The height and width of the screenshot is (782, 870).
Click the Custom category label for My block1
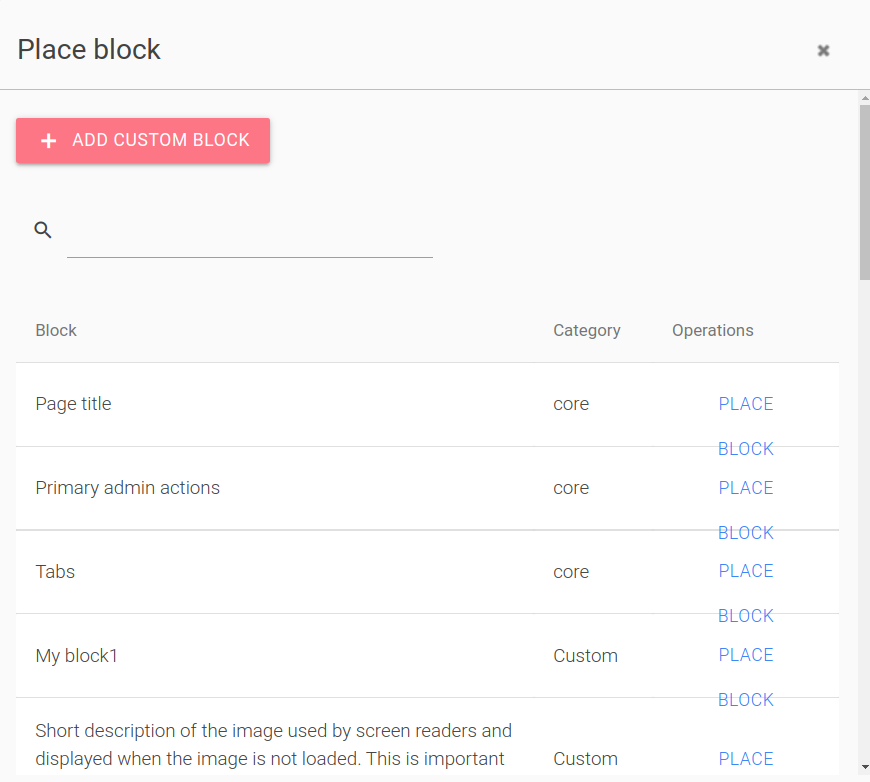coord(585,655)
